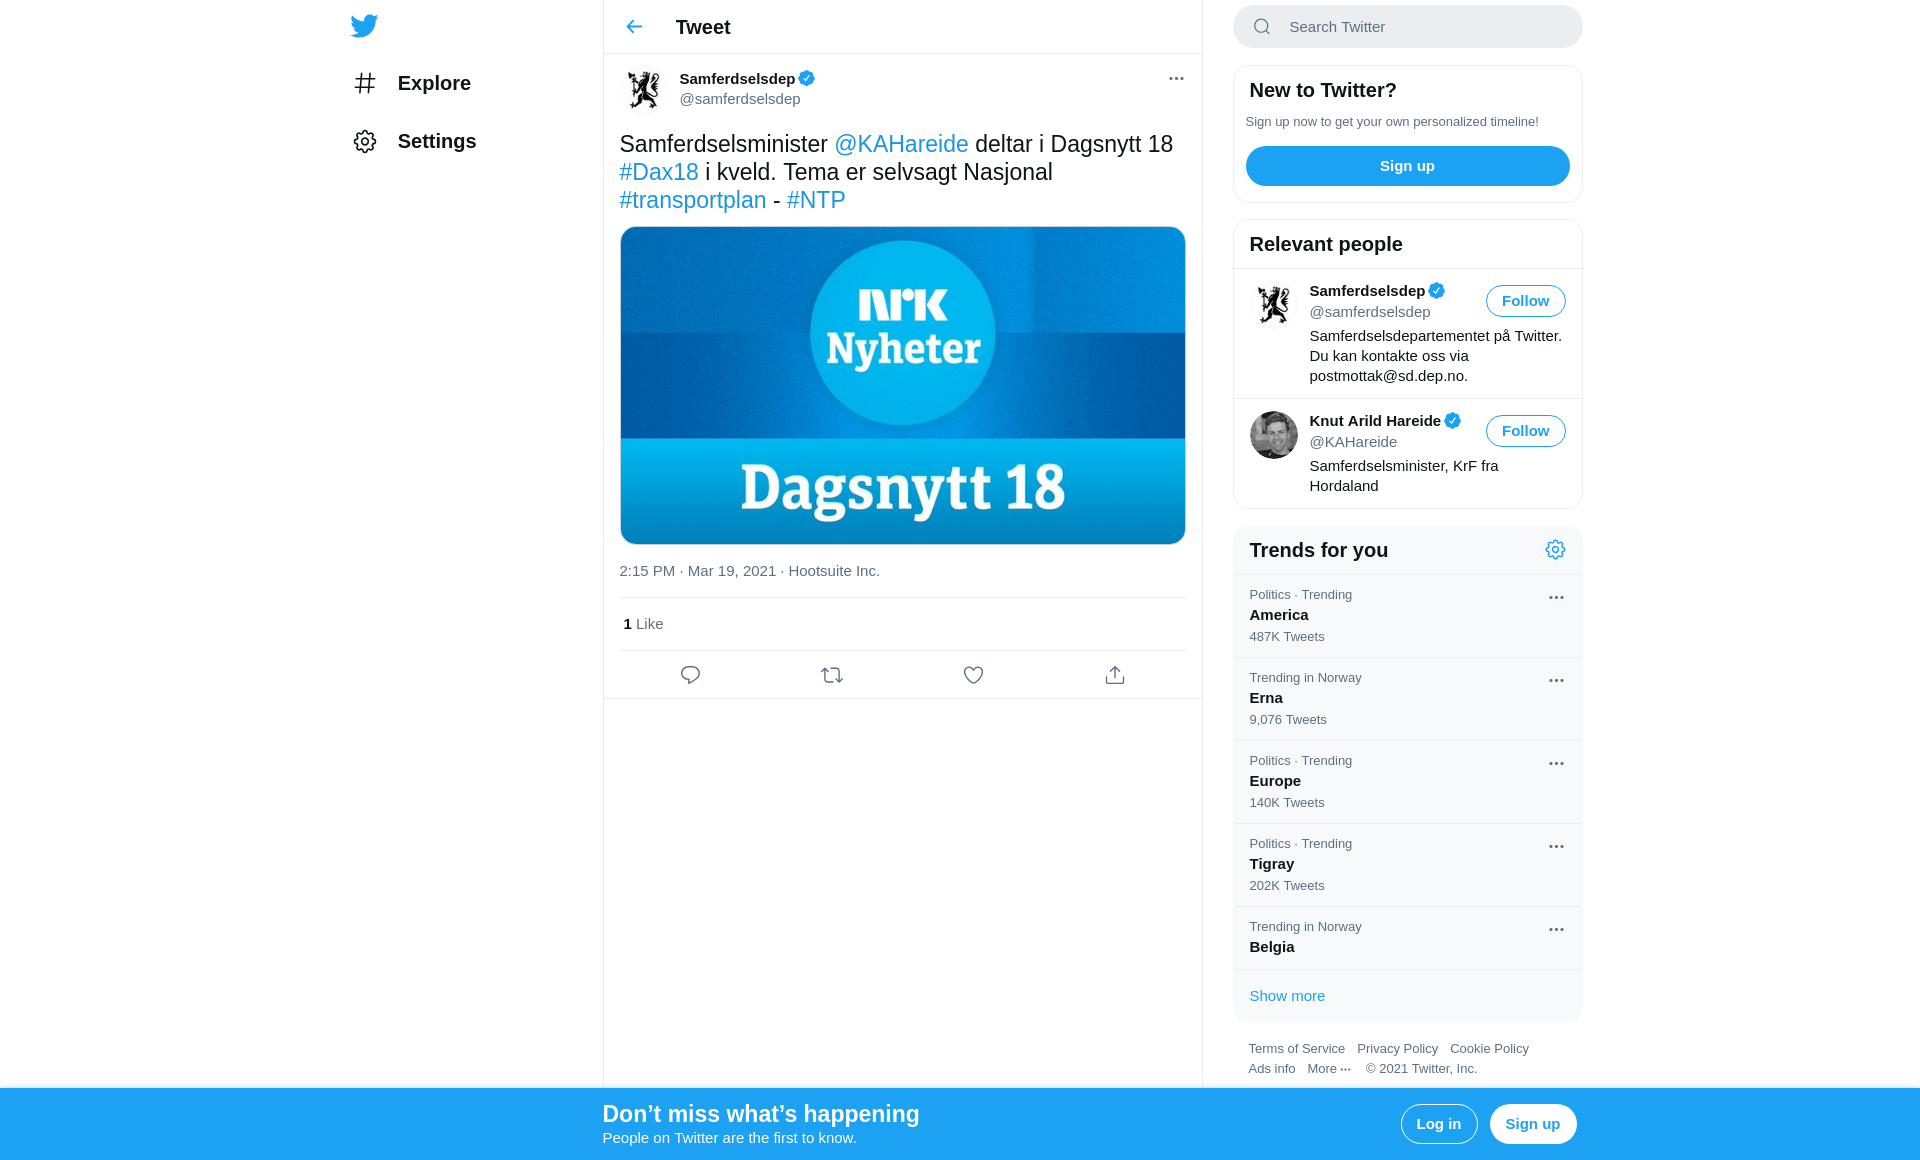Open the #transportplan hashtag link
Screen dimensions: 1920x1160
(x=693, y=200)
